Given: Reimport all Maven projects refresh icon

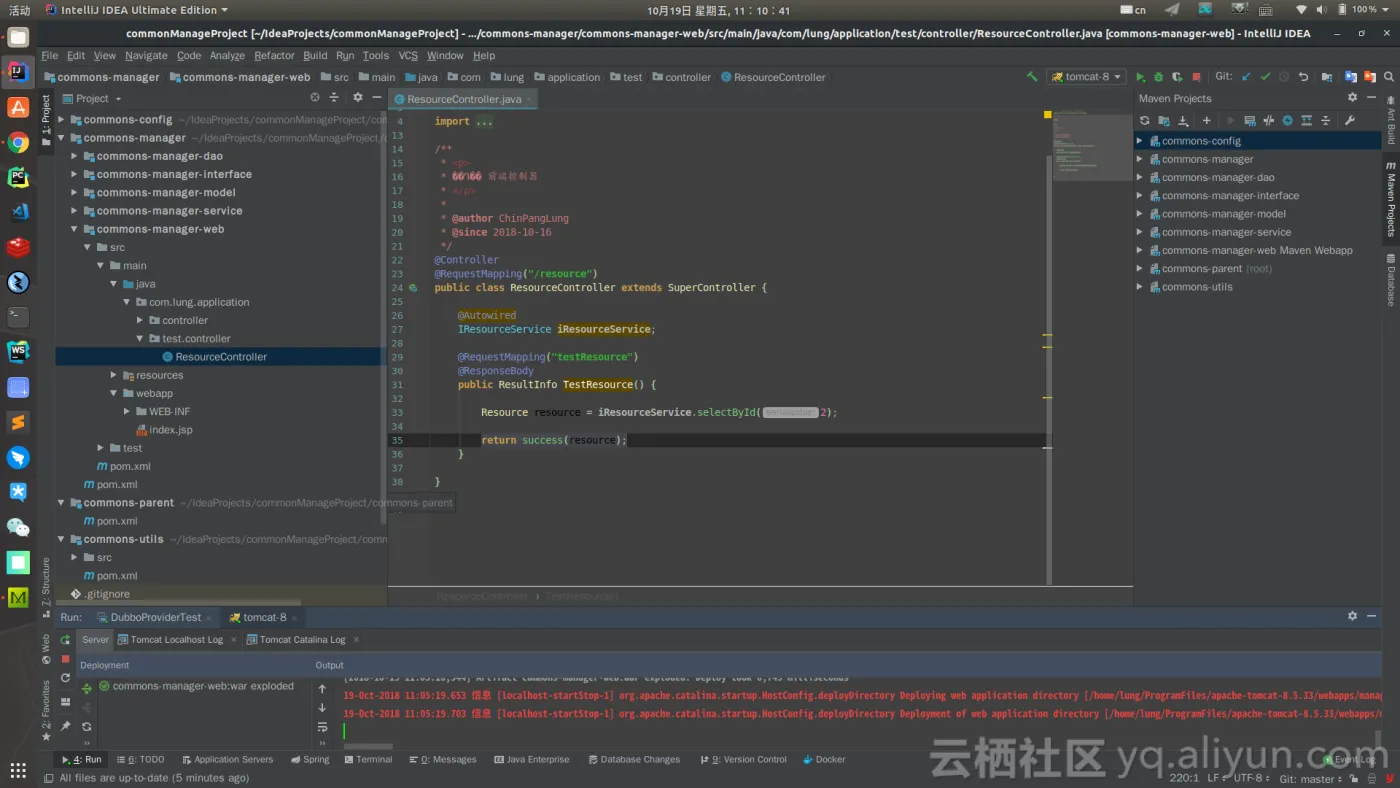Looking at the screenshot, I should pyautogui.click(x=1145, y=121).
